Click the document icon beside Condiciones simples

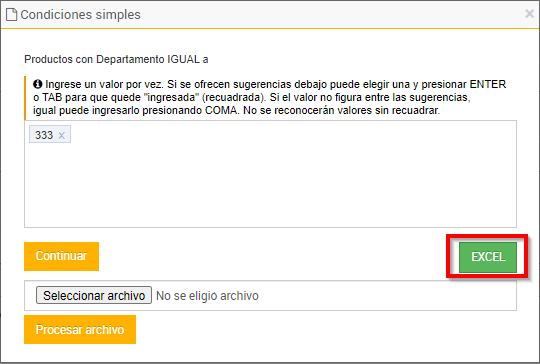tap(11, 15)
